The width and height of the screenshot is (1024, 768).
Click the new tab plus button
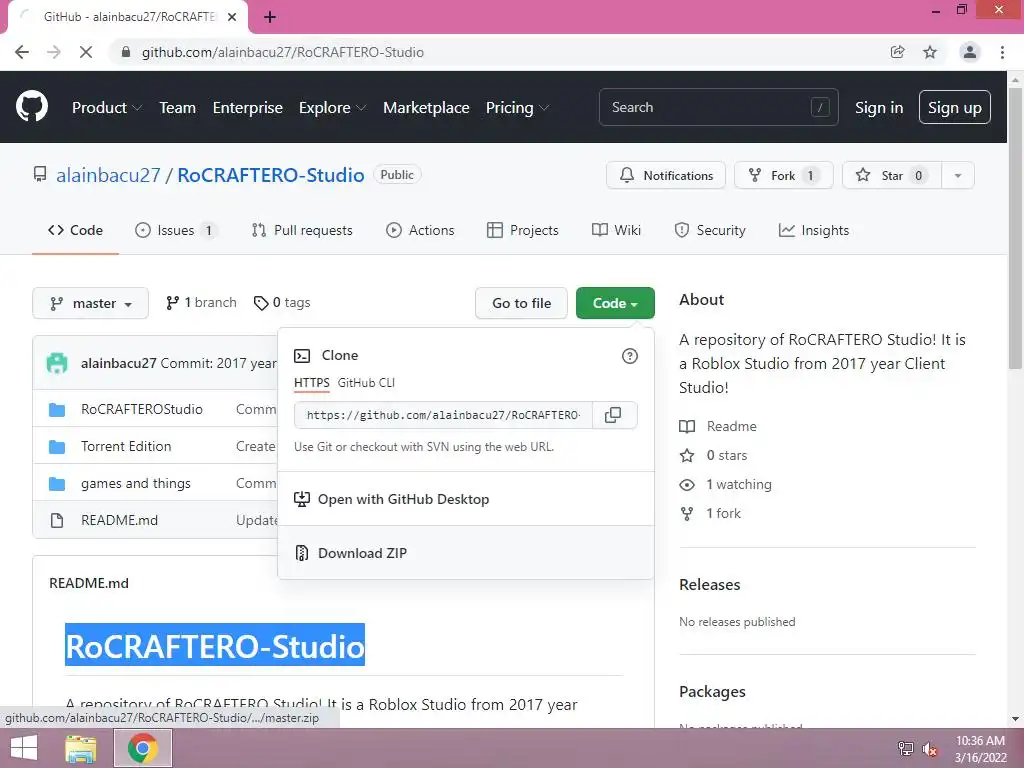pos(270,17)
